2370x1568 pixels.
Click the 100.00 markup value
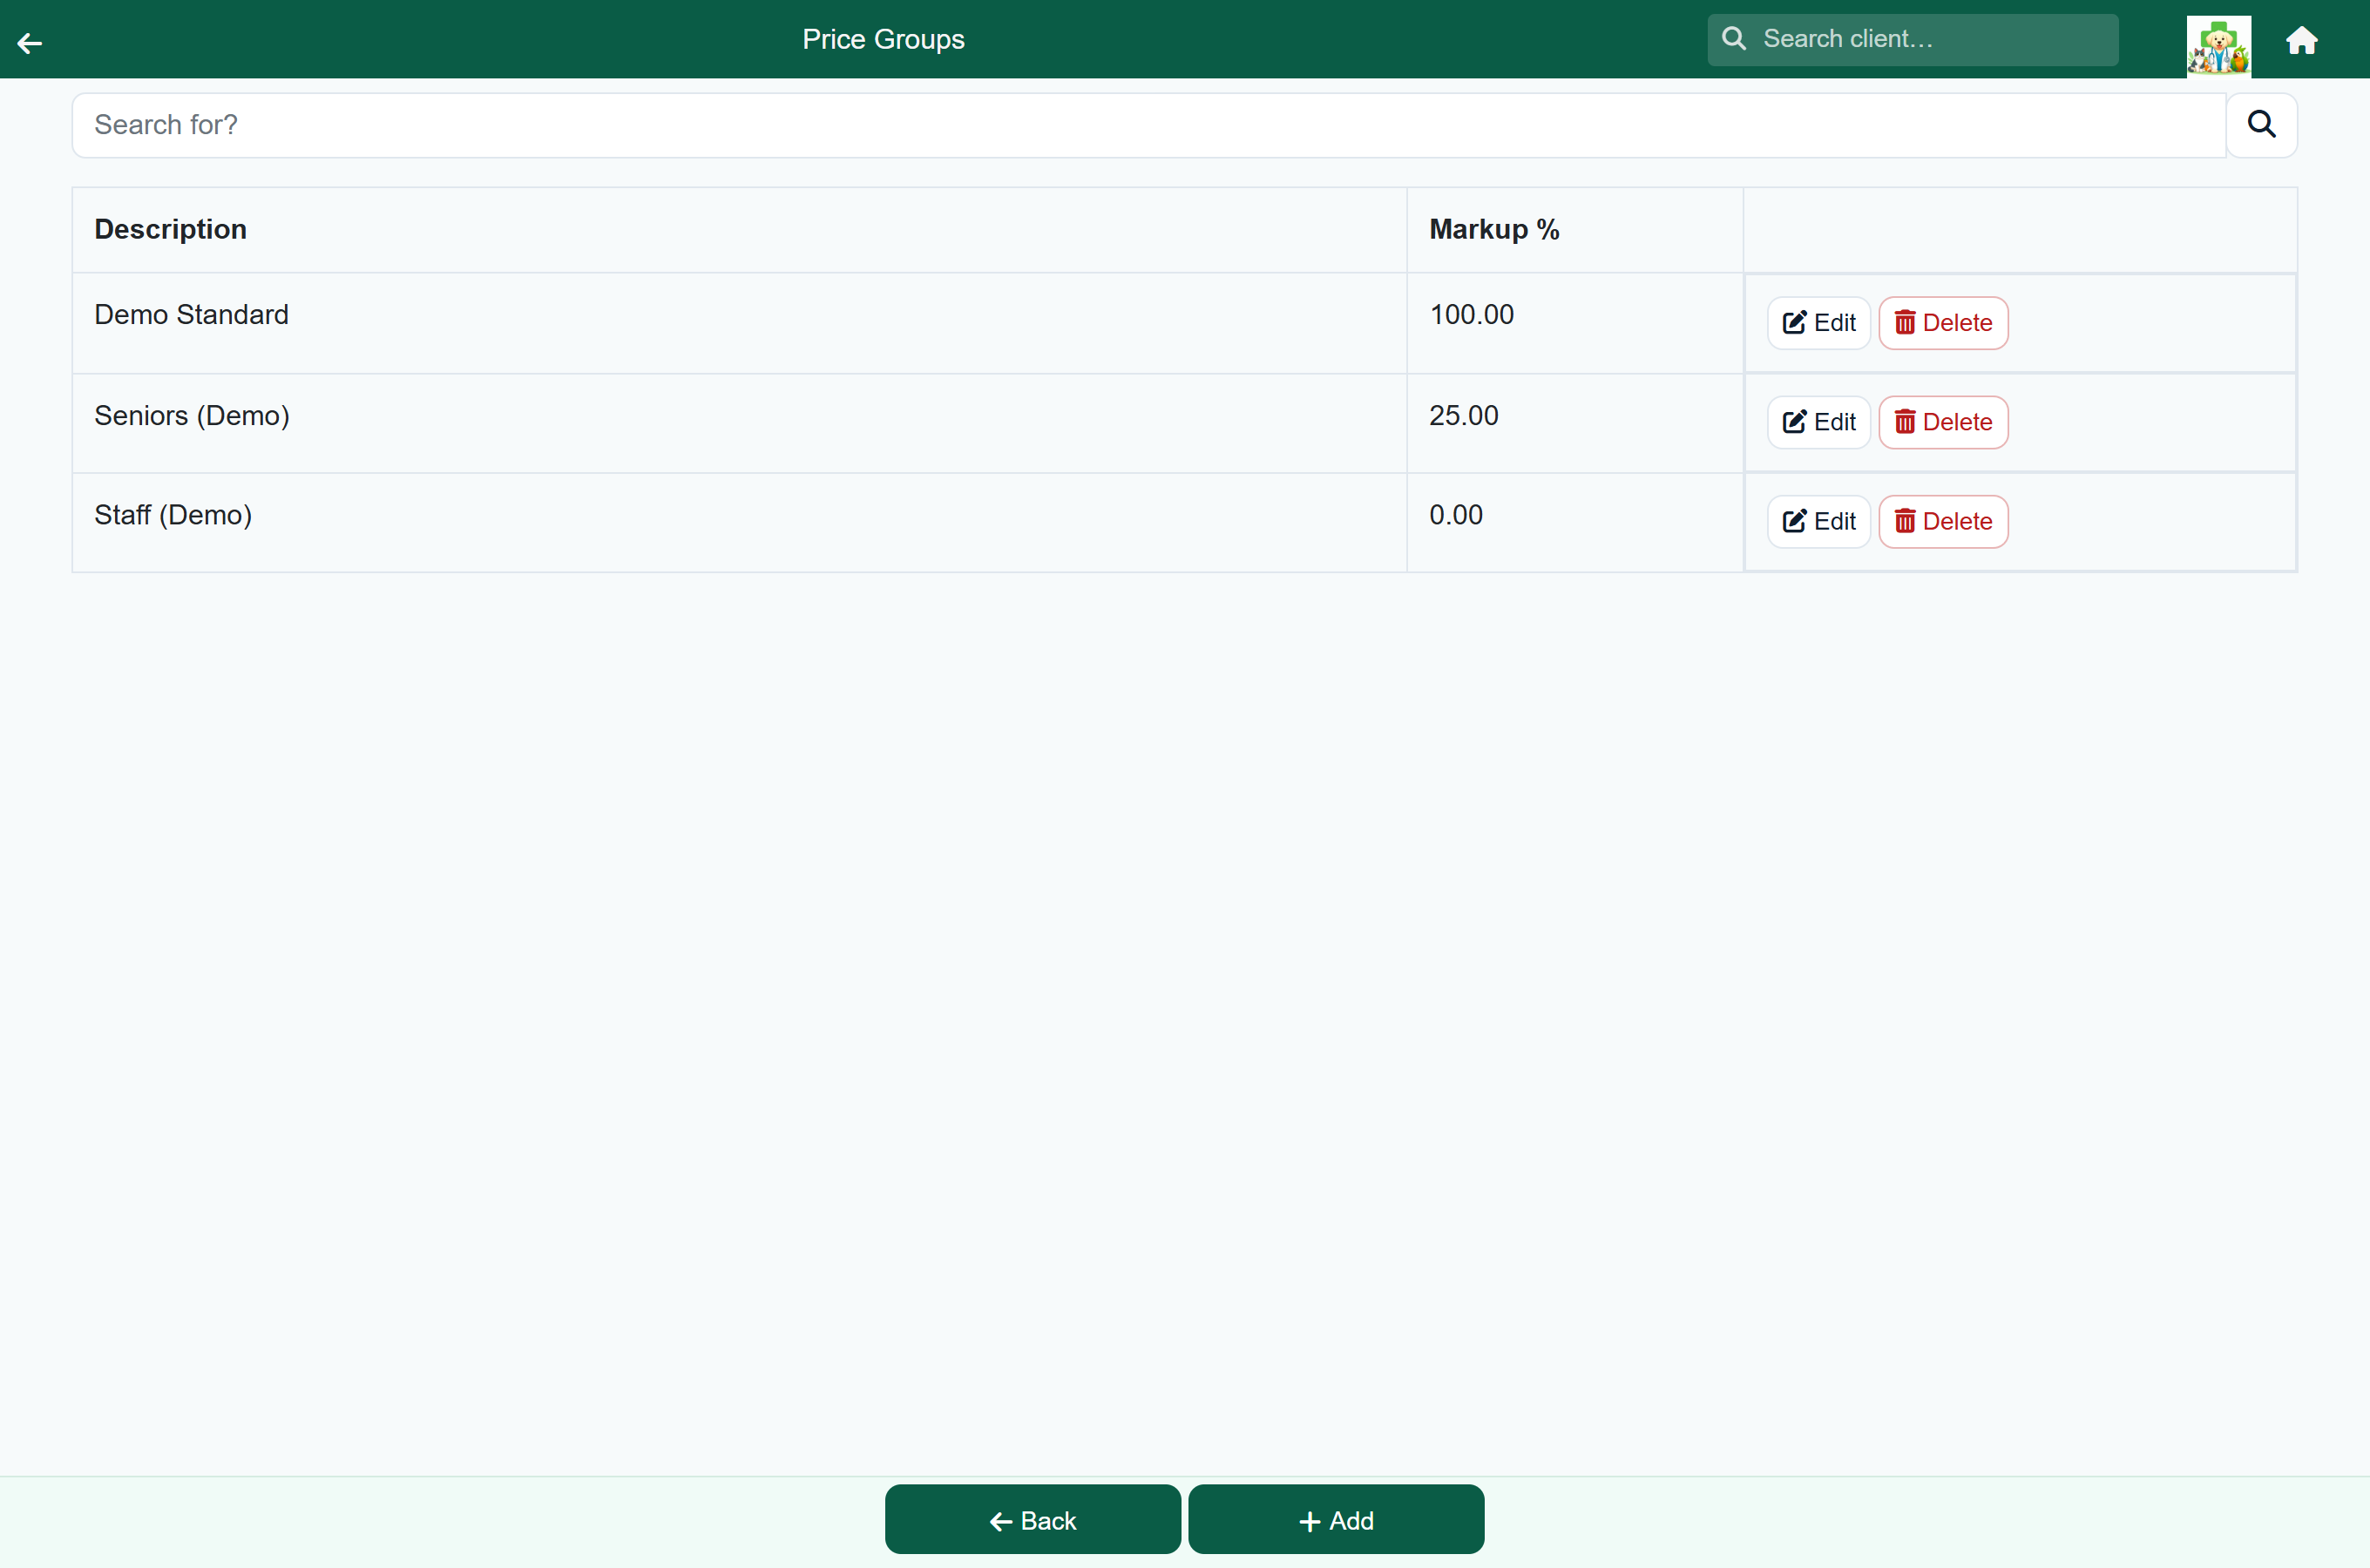pyautogui.click(x=1471, y=314)
